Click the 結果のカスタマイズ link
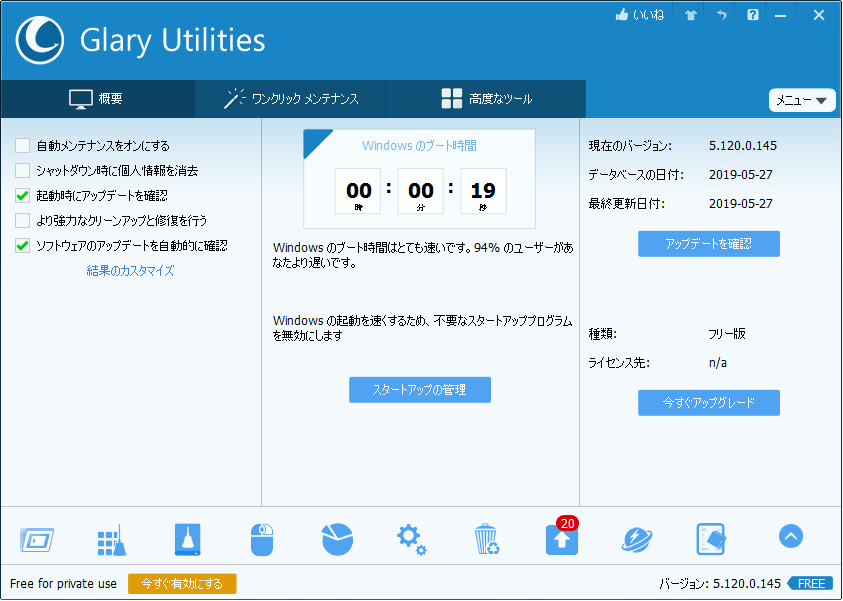The image size is (843, 601). click(130, 270)
